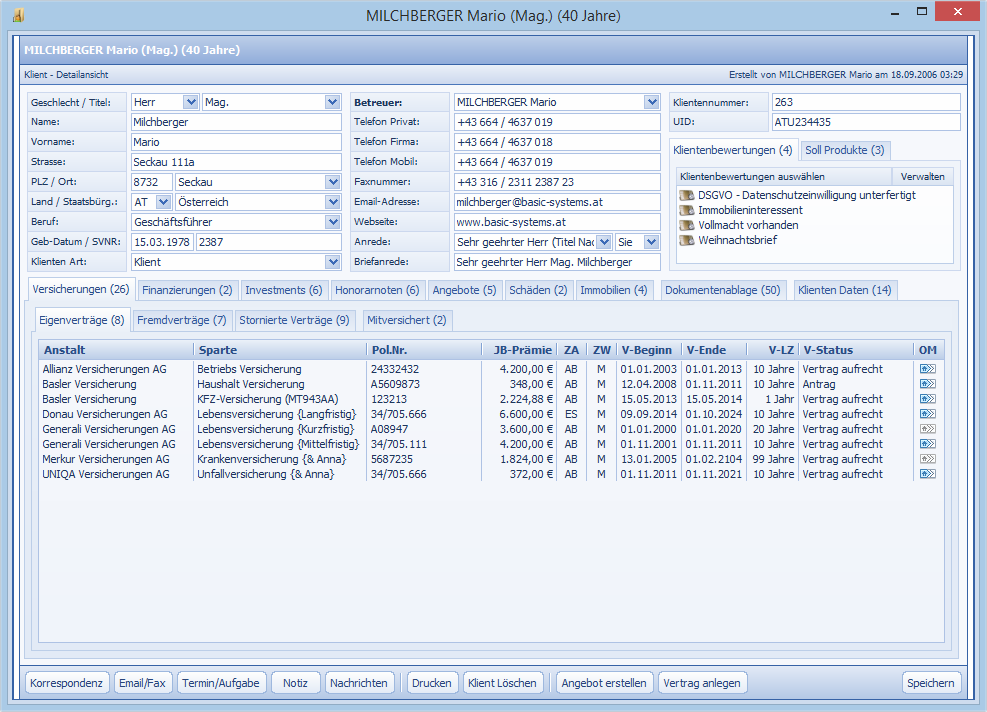The image size is (987, 712).
Task: Click the Email/Fax button
Action: click(x=142, y=683)
